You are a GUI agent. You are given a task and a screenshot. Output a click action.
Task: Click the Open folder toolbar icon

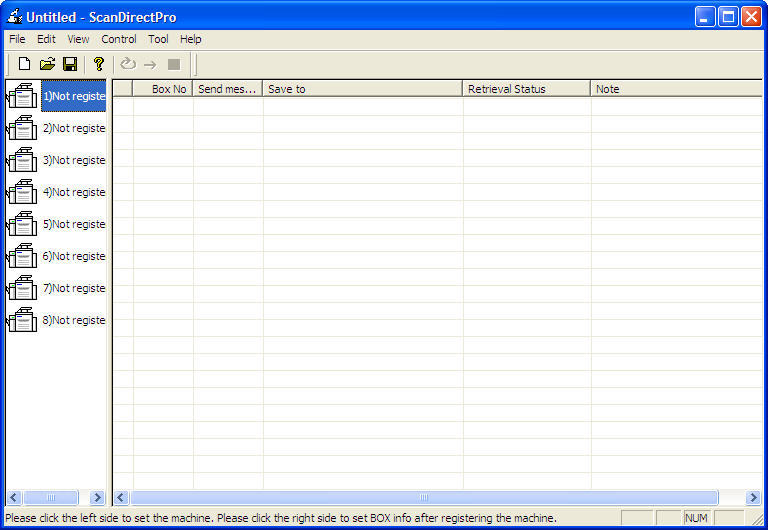[47, 64]
